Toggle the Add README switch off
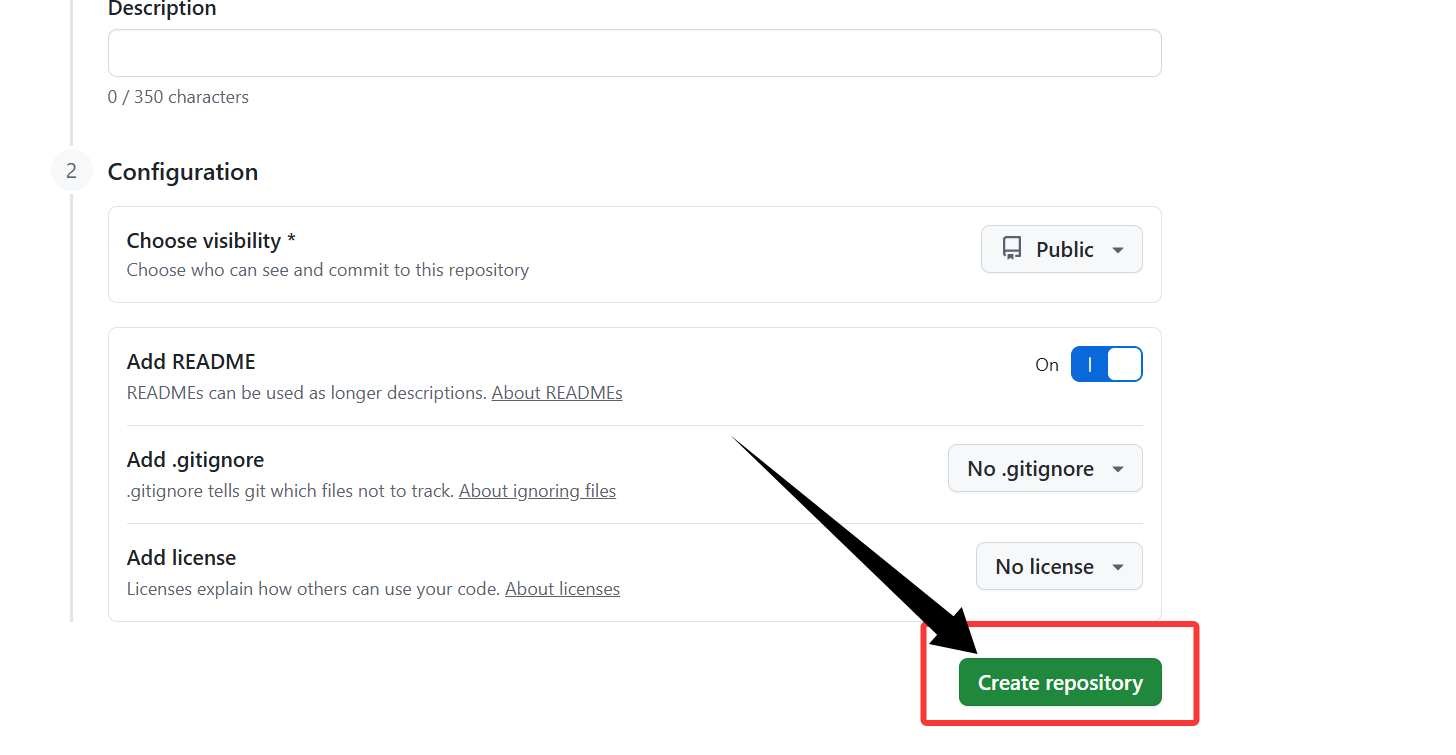 click(x=1106, y=364)
